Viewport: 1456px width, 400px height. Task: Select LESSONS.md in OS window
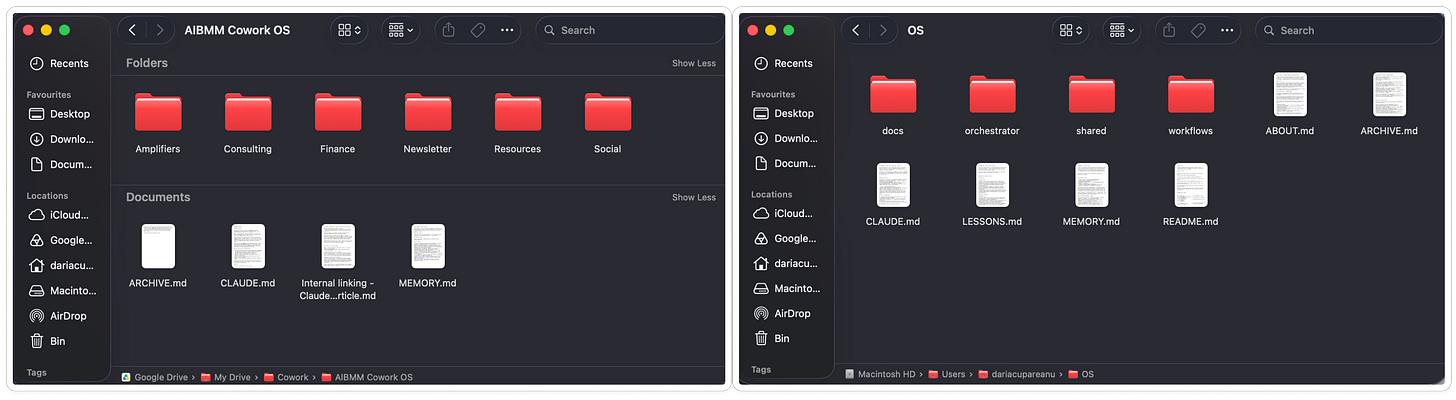[x=992, y=185]
